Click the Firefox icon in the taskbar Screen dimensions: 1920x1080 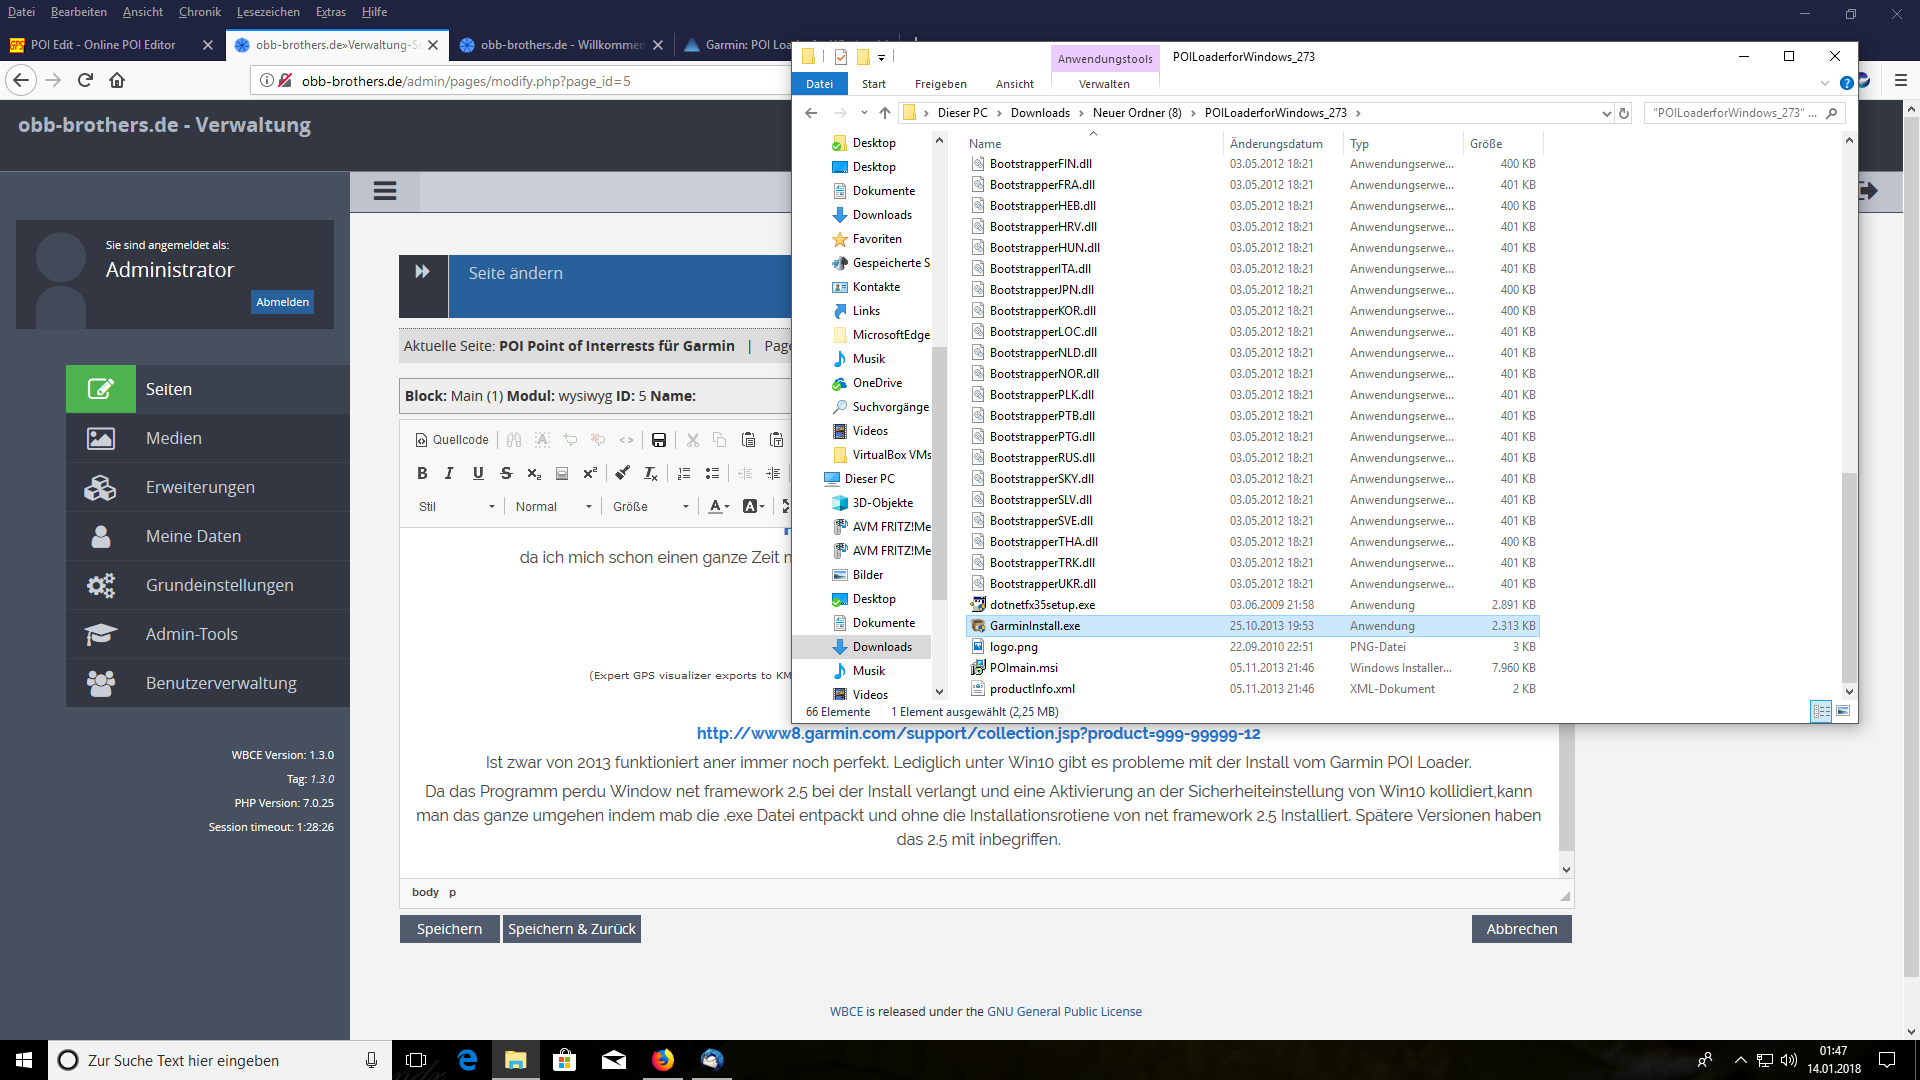click(663, 1060)
